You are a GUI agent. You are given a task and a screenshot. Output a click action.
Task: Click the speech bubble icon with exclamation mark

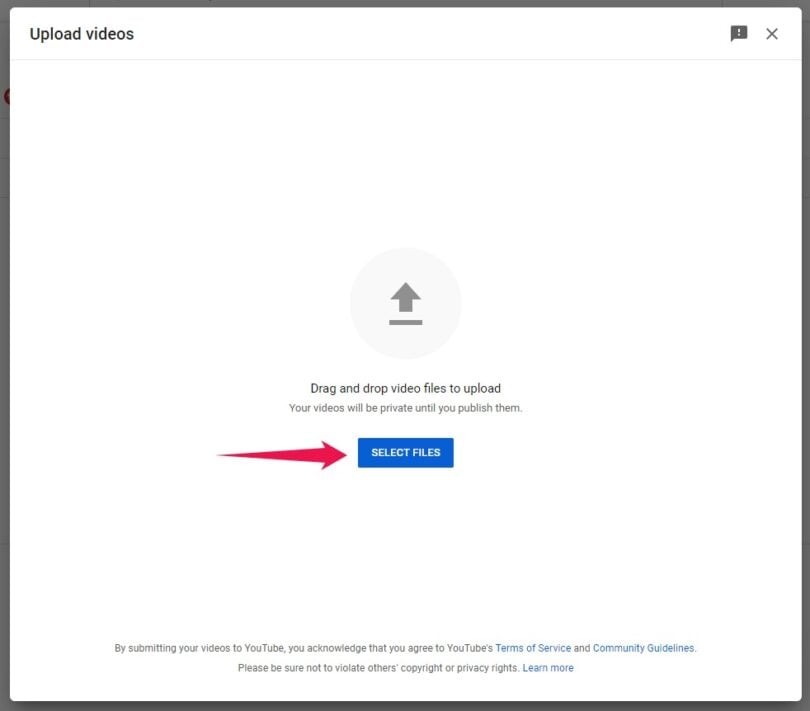tap(739, 33)
